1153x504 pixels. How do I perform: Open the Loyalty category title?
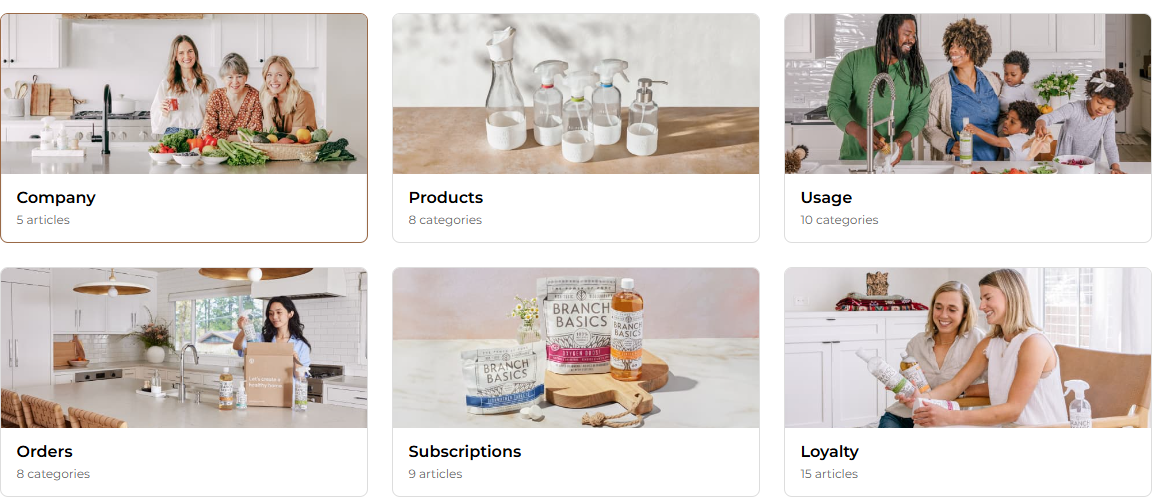pos(829,452)
